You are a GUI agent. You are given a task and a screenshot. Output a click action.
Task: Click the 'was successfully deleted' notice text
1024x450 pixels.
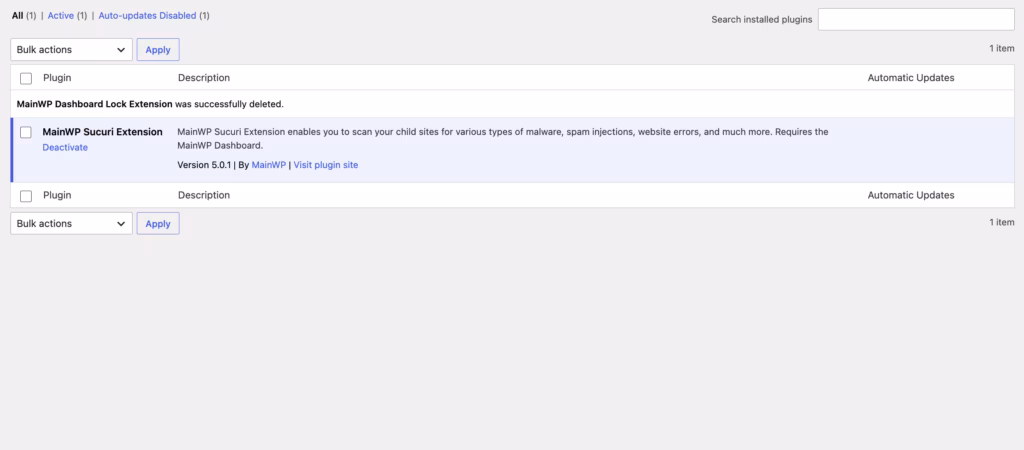coord(229,104)
